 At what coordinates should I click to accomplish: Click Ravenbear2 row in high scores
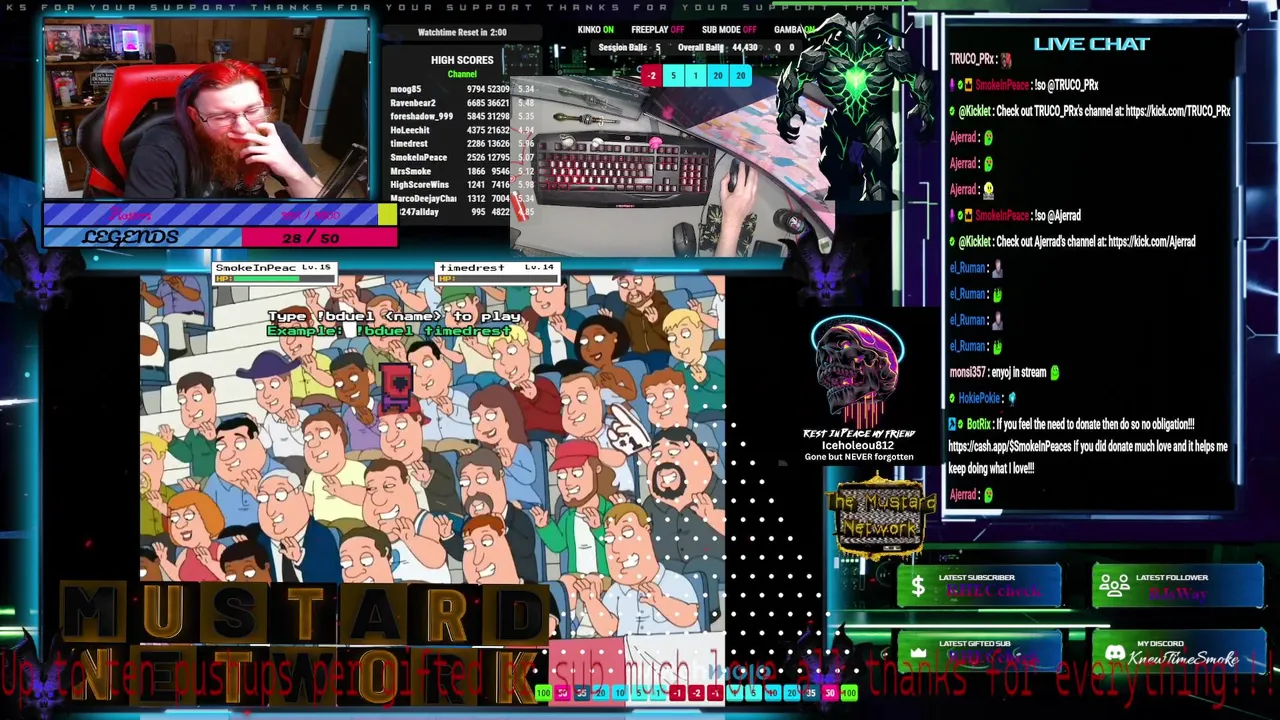(462, 103)
